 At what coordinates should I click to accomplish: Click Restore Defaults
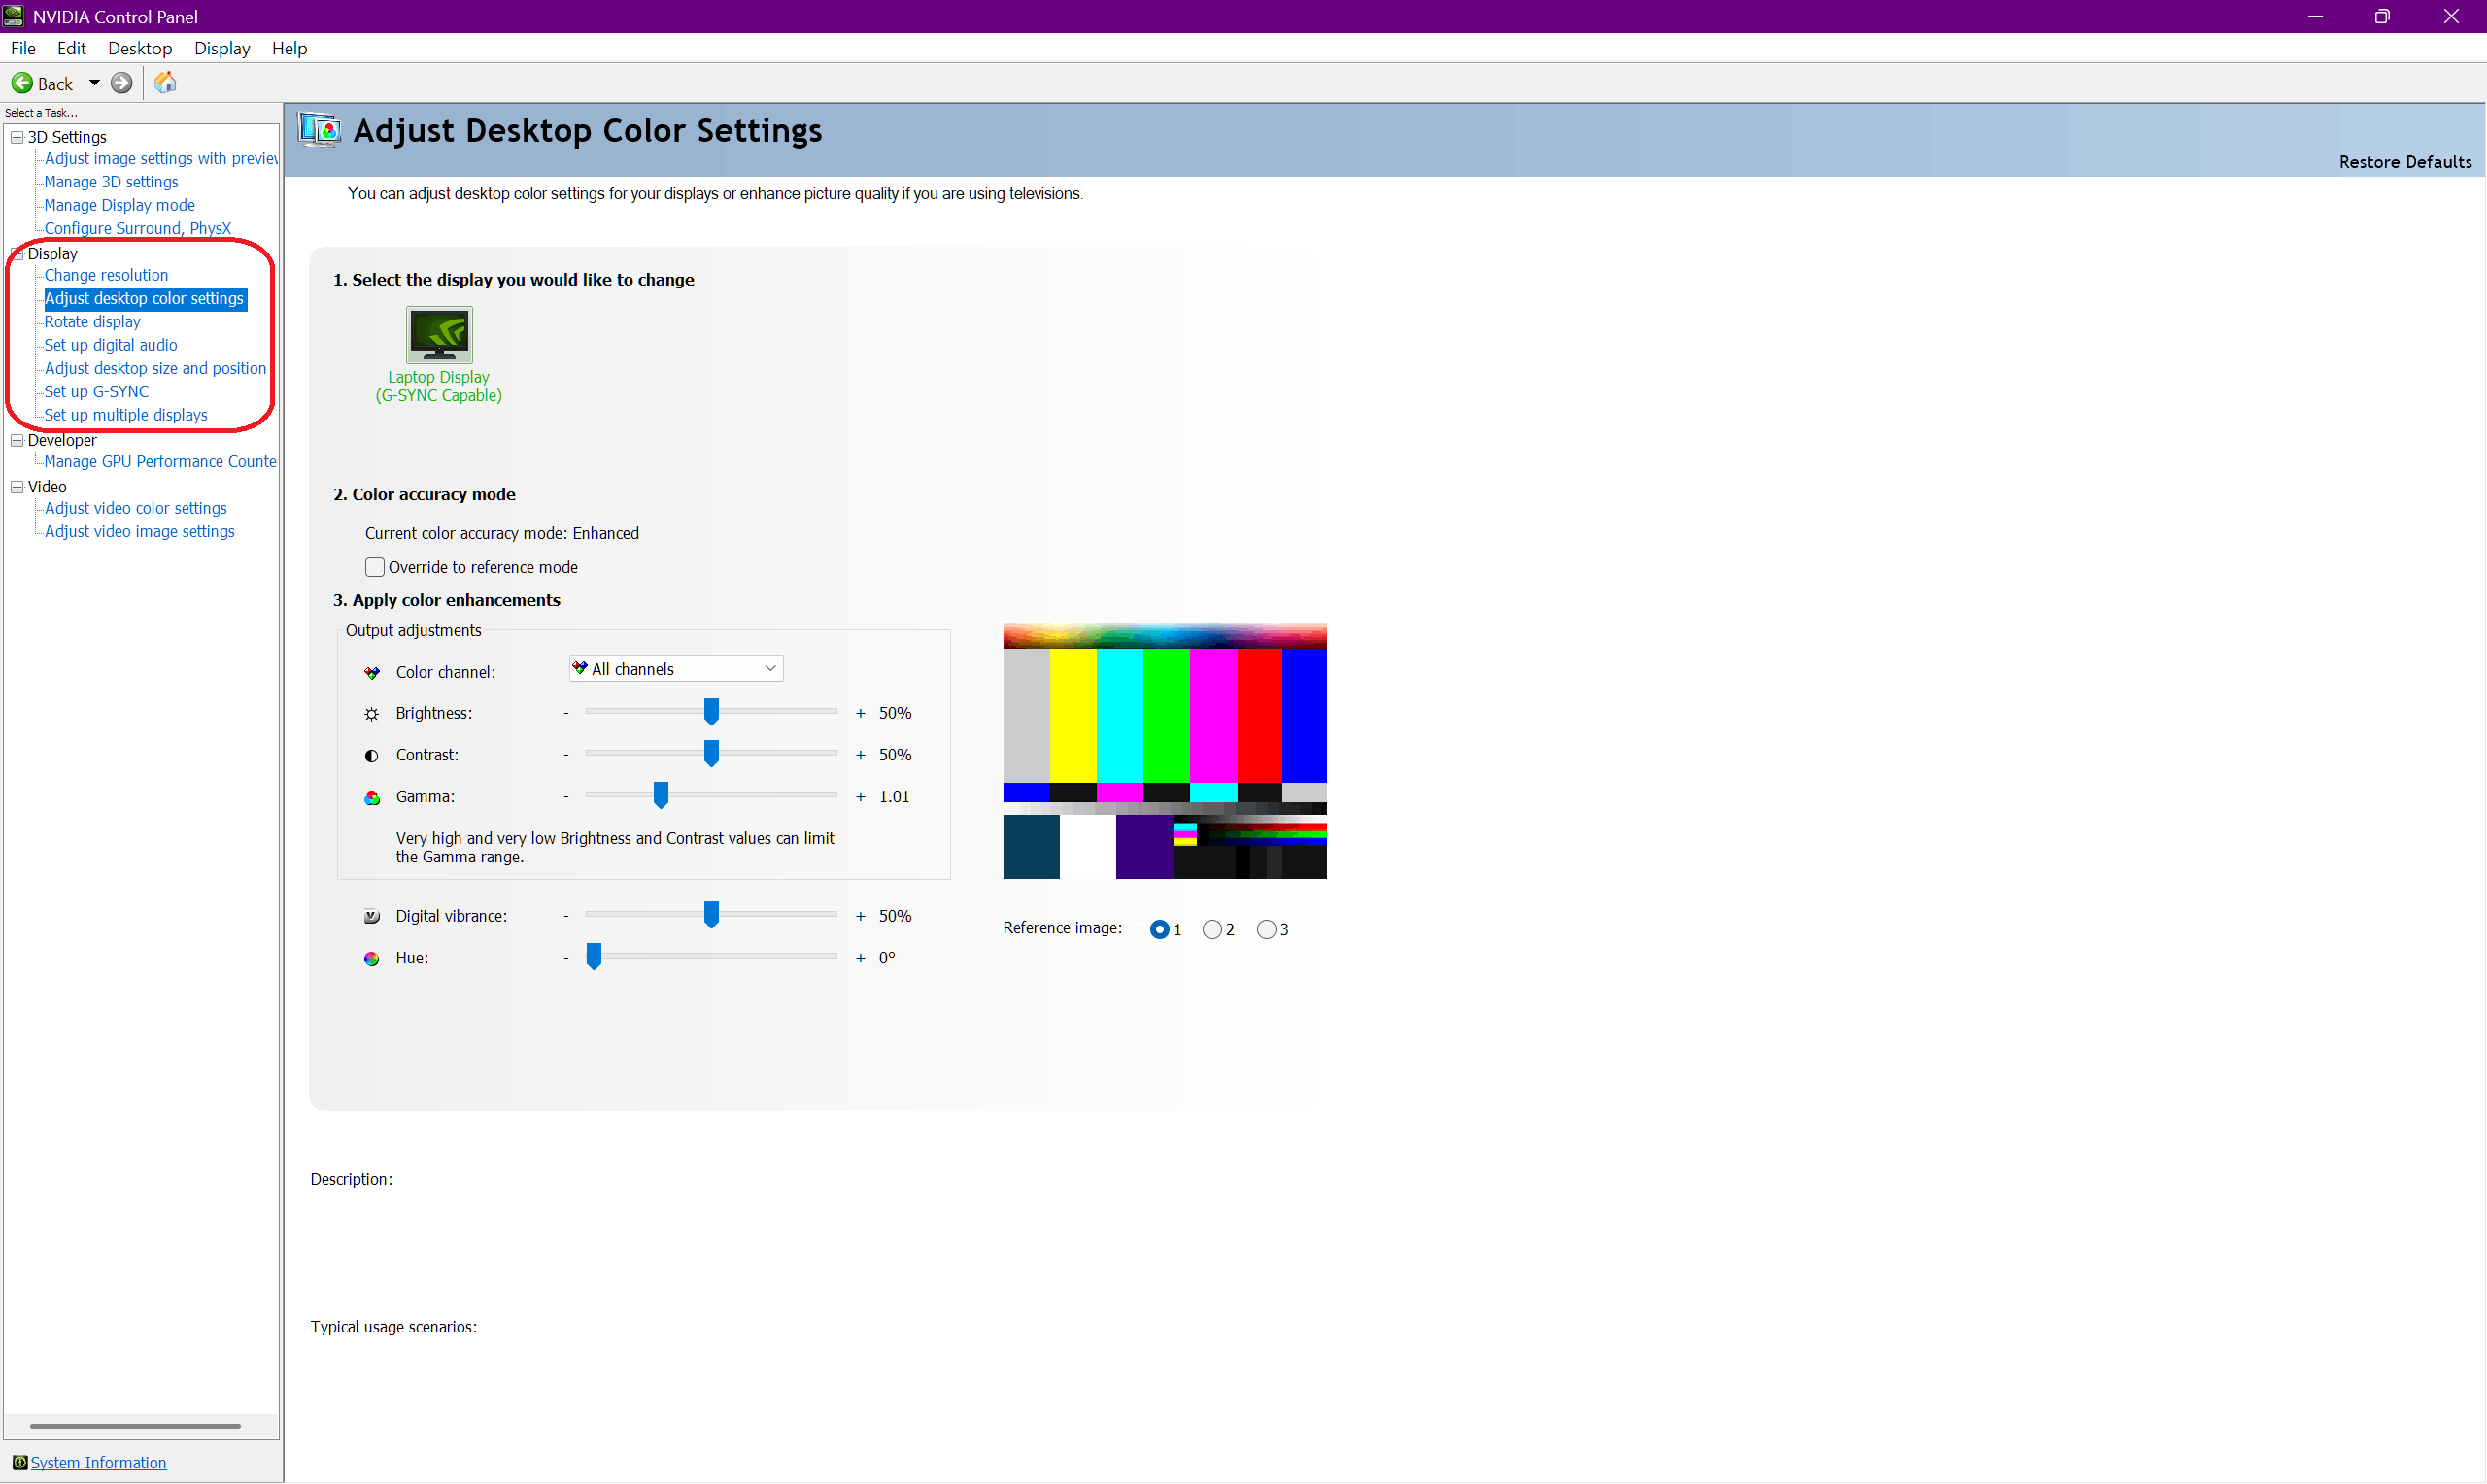tap(2405, 162)
